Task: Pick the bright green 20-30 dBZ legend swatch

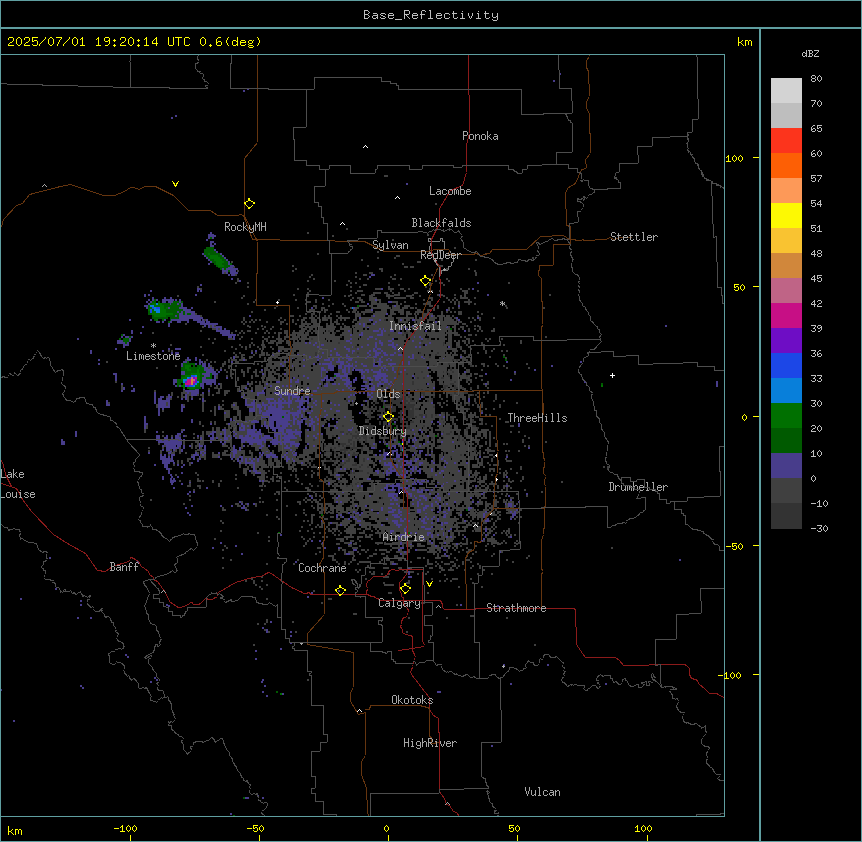Action: (786, 416)
